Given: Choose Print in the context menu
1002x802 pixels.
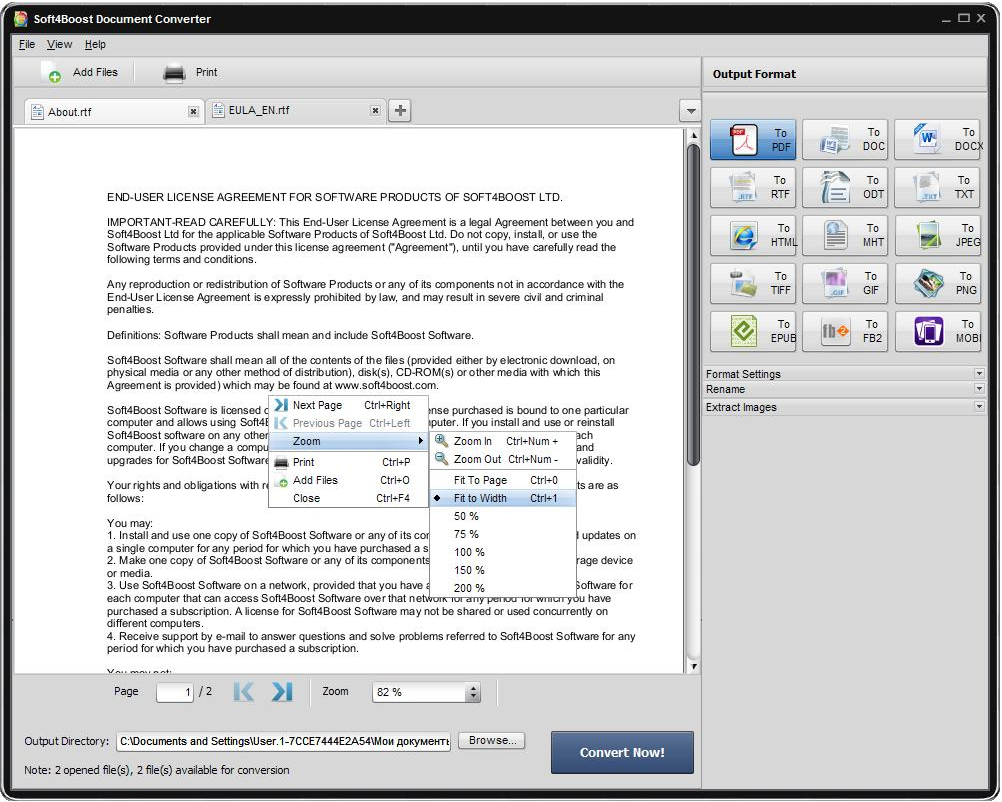Looking at the screenshot, I should click(x=348, y=462).
